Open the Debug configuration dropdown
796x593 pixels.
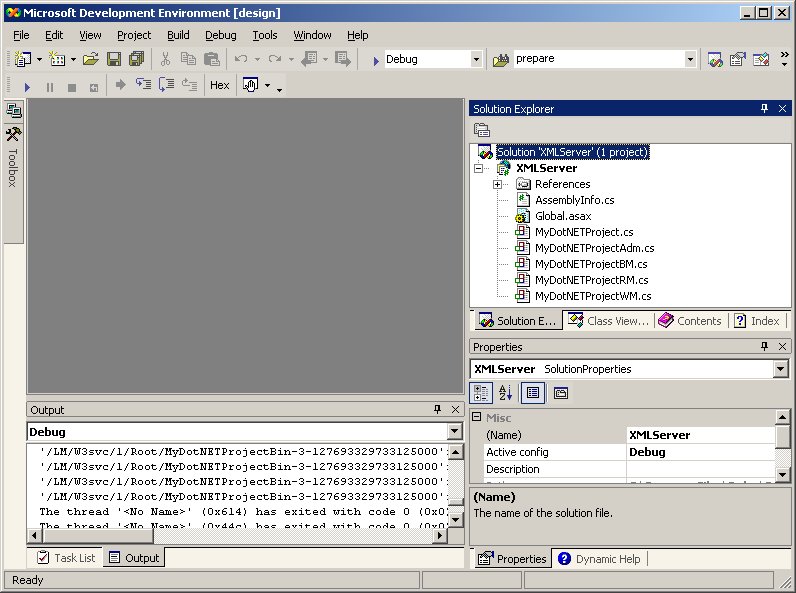pos(476,59)
